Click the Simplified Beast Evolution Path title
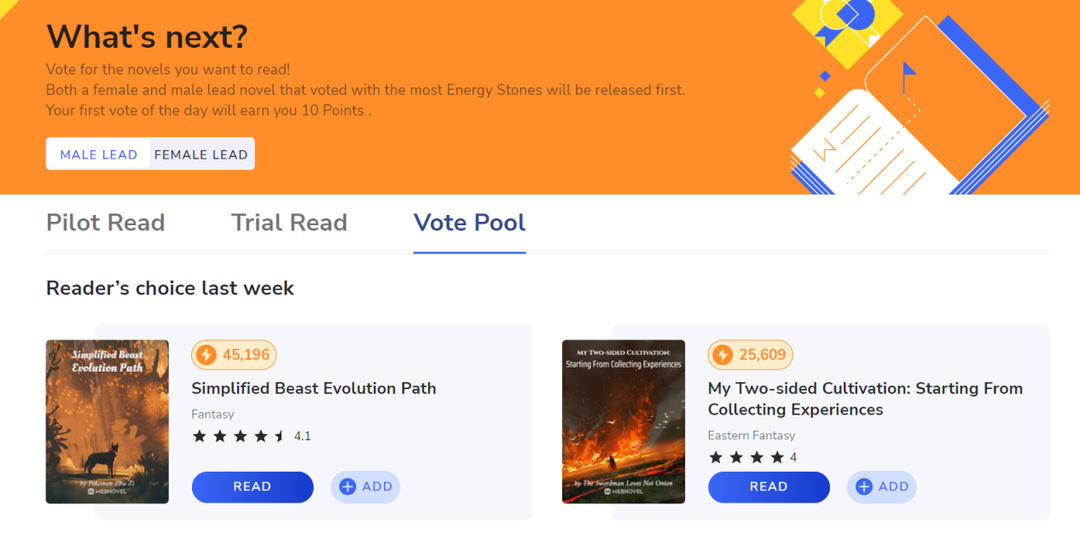1080x546 pixels. coord(314,388)
